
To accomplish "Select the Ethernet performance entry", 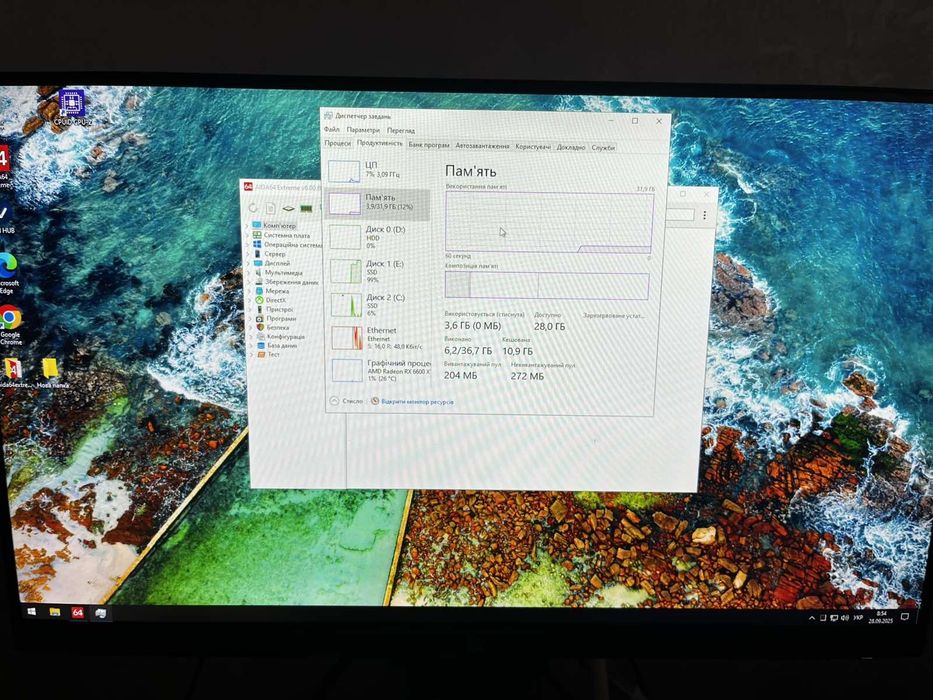I will (380, 338).
